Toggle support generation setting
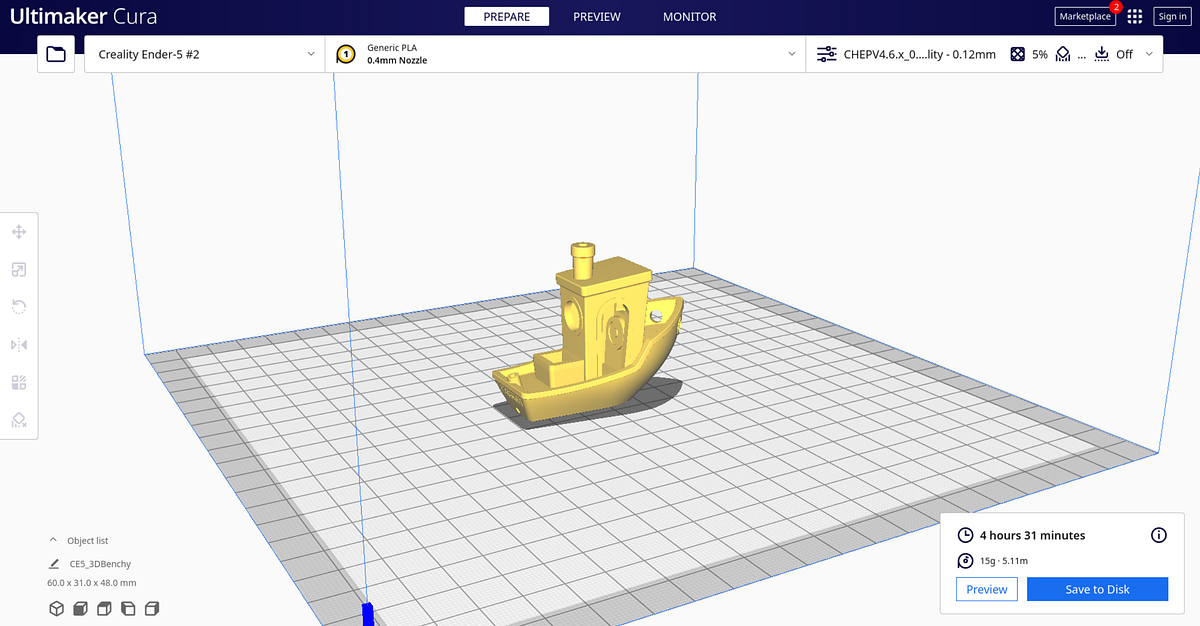The width and height of the screenshot is (1200, 626). 1062,53
